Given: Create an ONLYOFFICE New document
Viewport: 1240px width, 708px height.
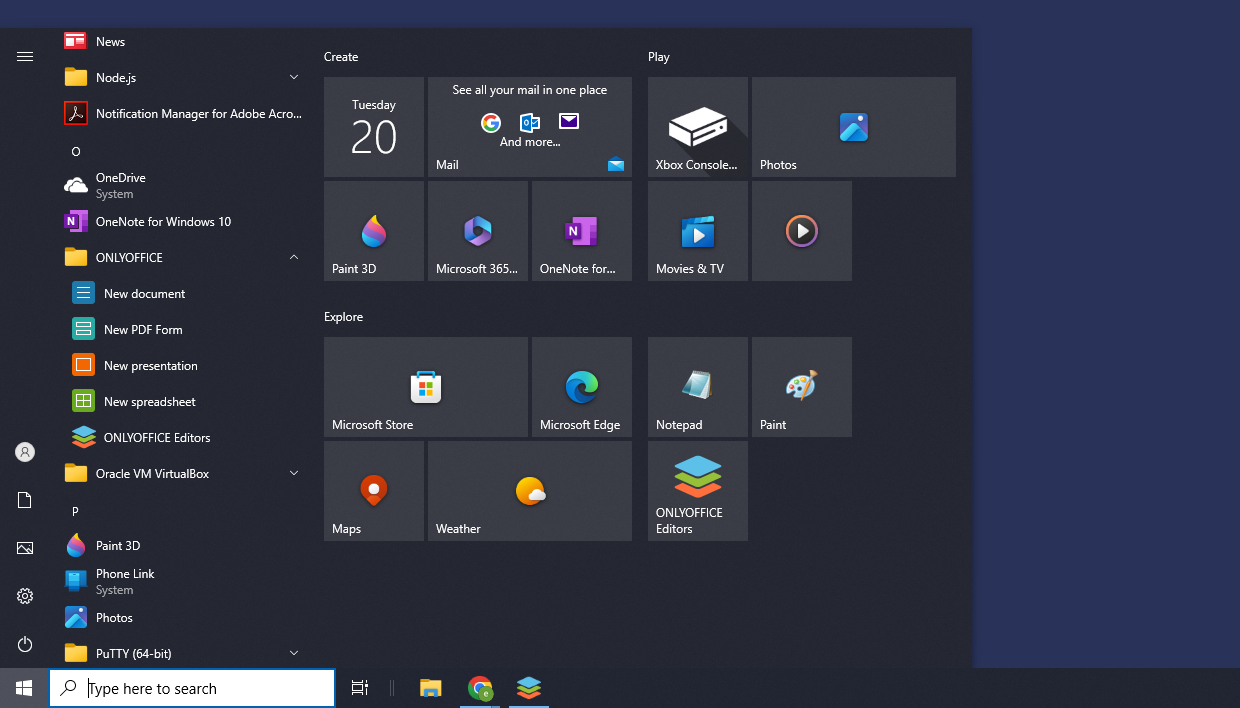Looking at the screenshot, I should coord(182,293).
